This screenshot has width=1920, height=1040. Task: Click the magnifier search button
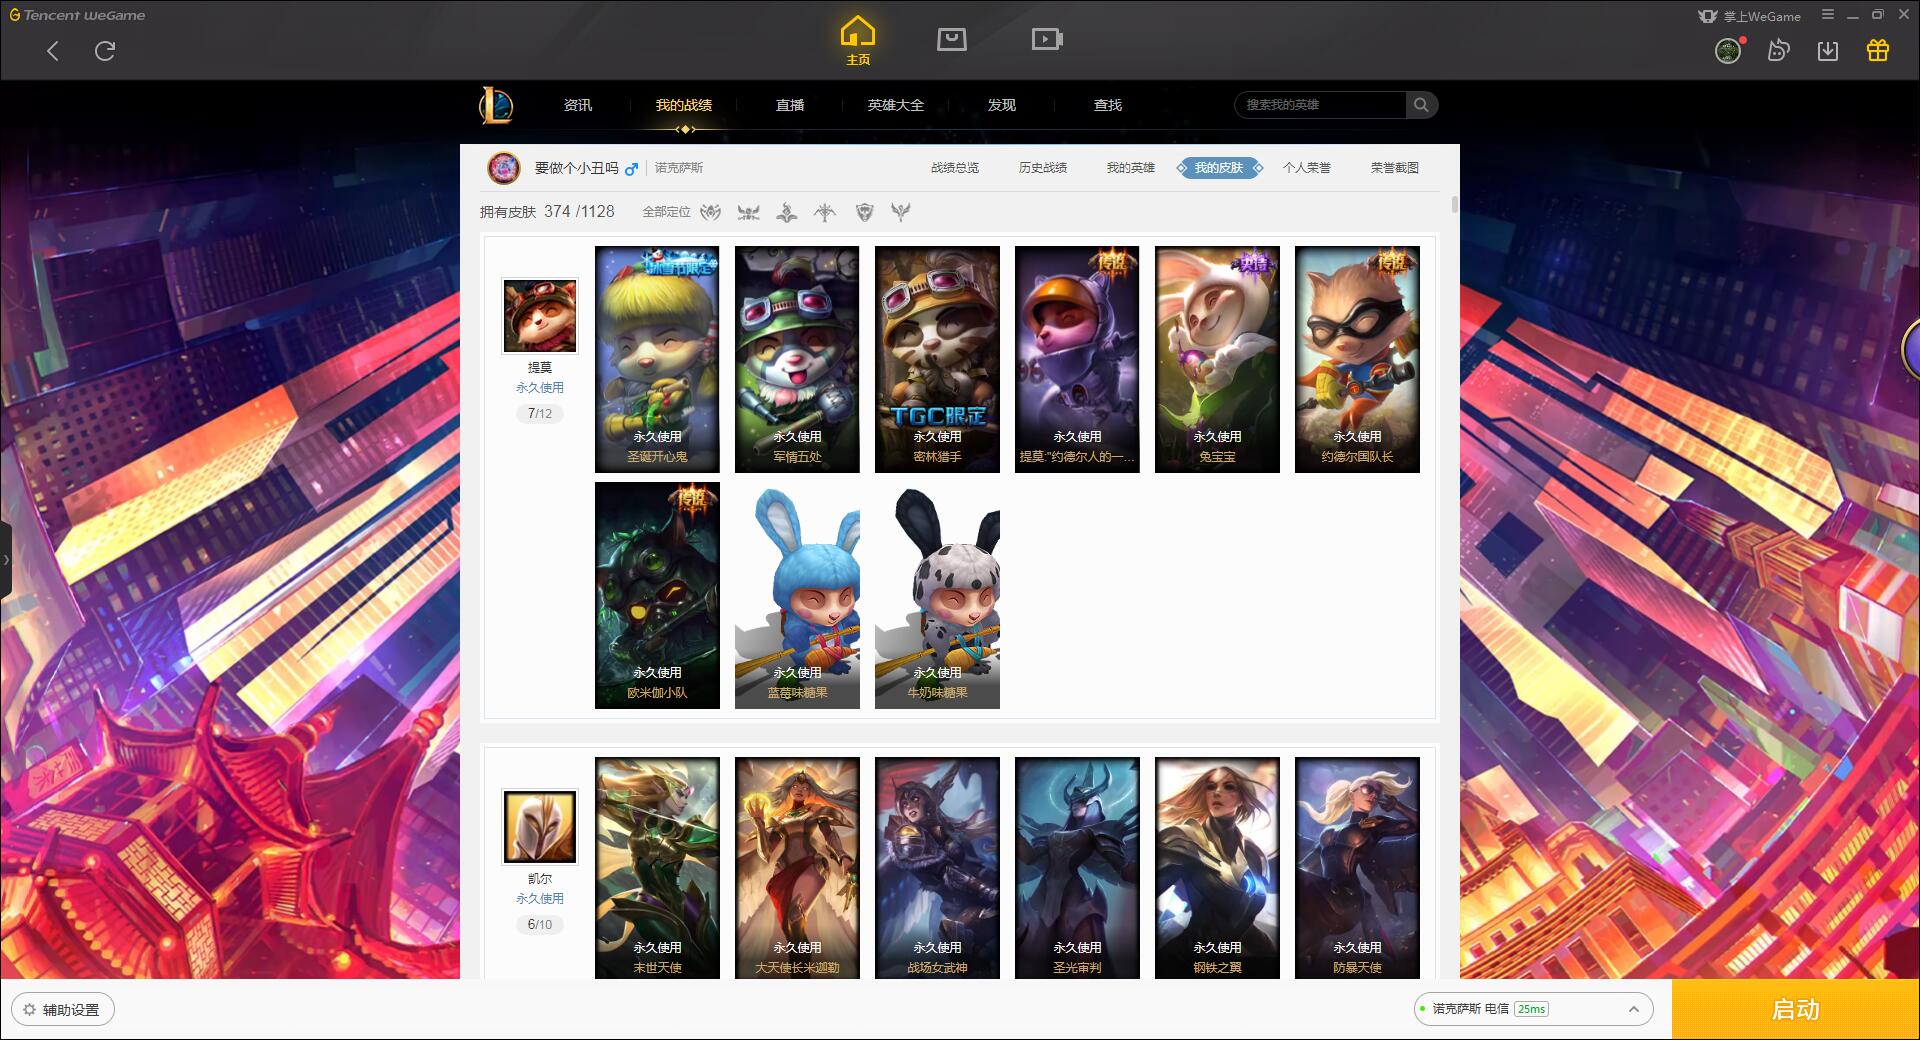1421,105
